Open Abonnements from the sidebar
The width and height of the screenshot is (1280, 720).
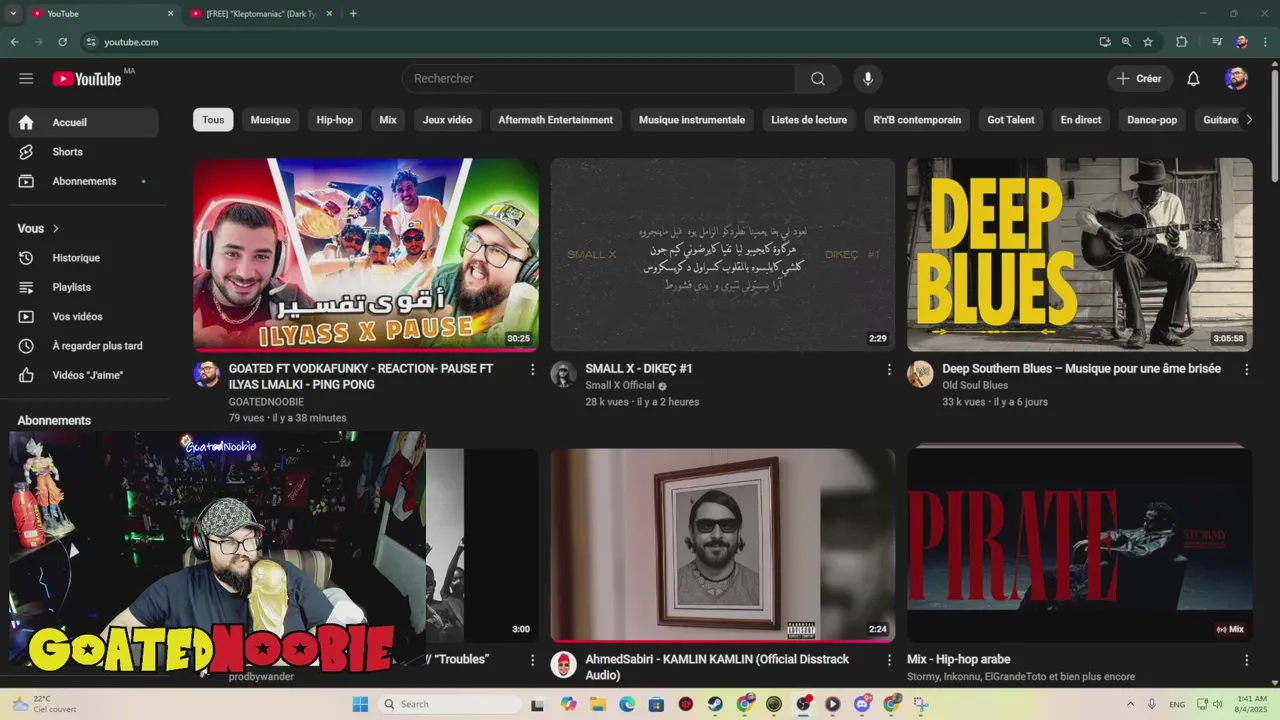(83, 181)
